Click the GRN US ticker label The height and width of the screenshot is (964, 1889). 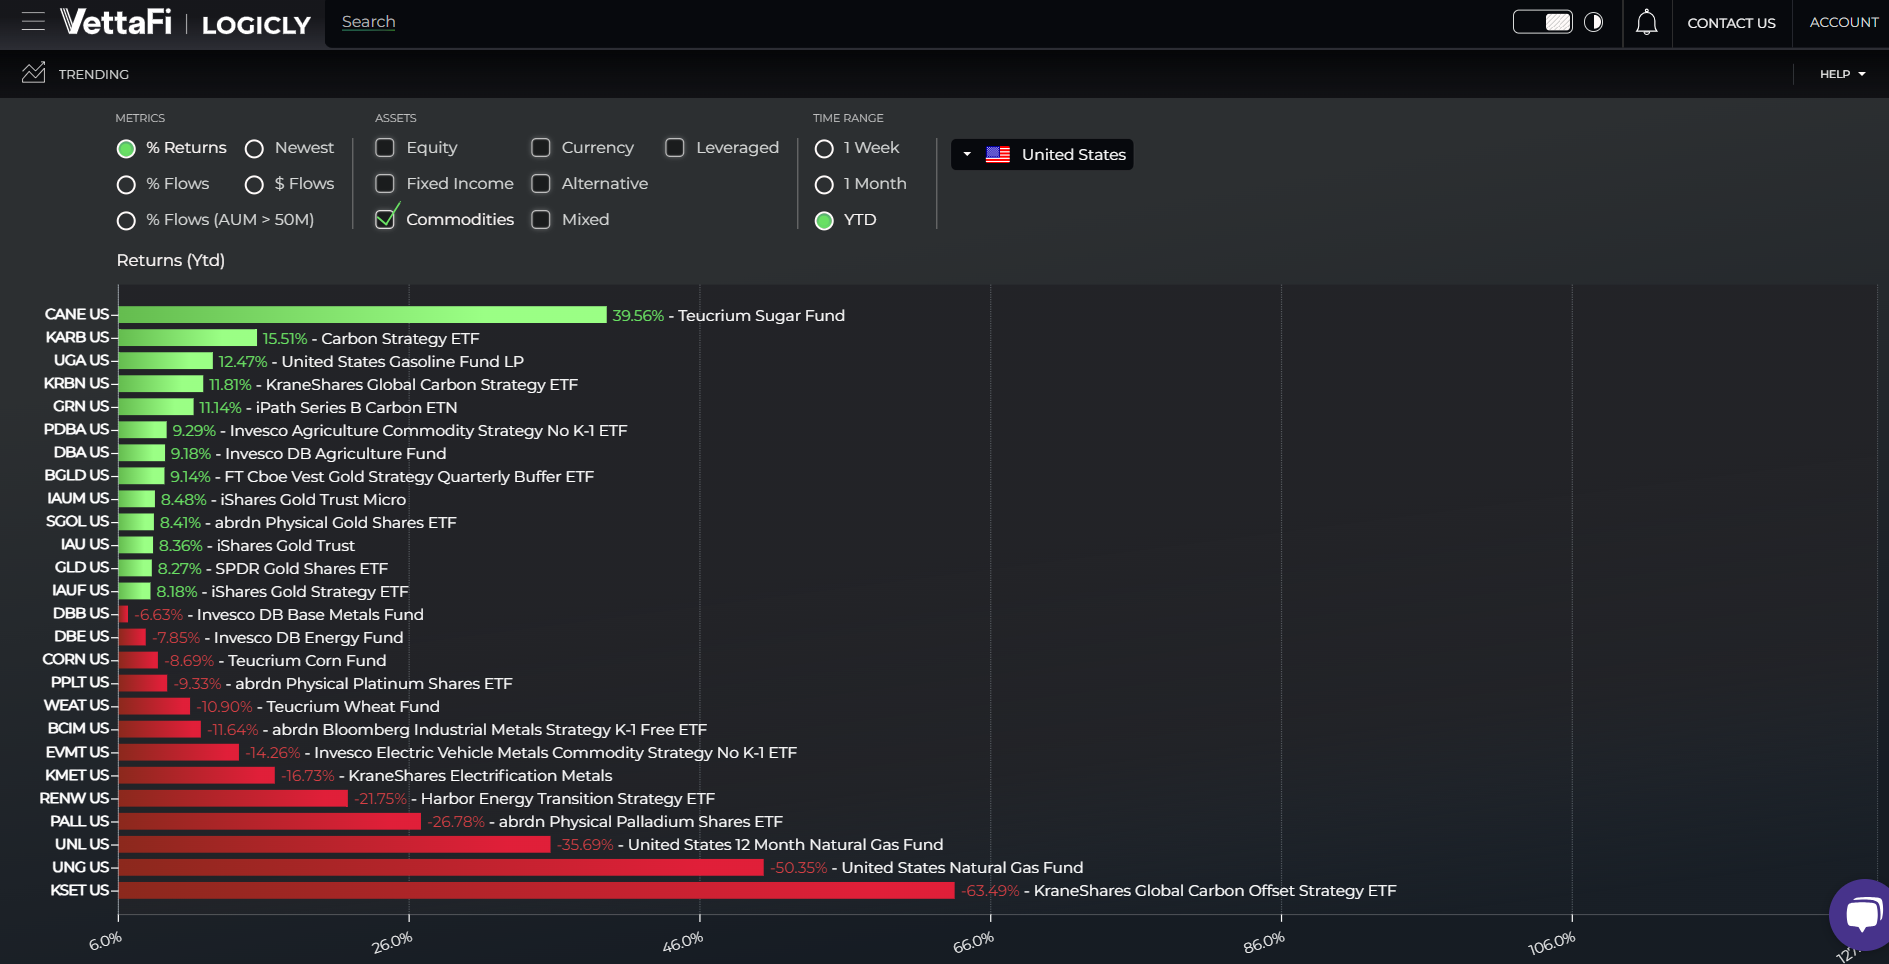click(81, 406)
